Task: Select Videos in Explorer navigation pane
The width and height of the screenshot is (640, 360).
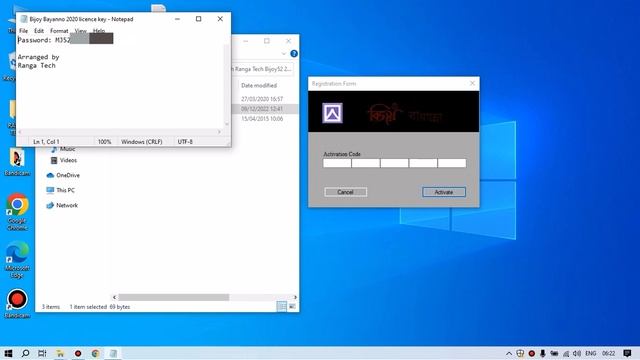Action: (64, 160)
